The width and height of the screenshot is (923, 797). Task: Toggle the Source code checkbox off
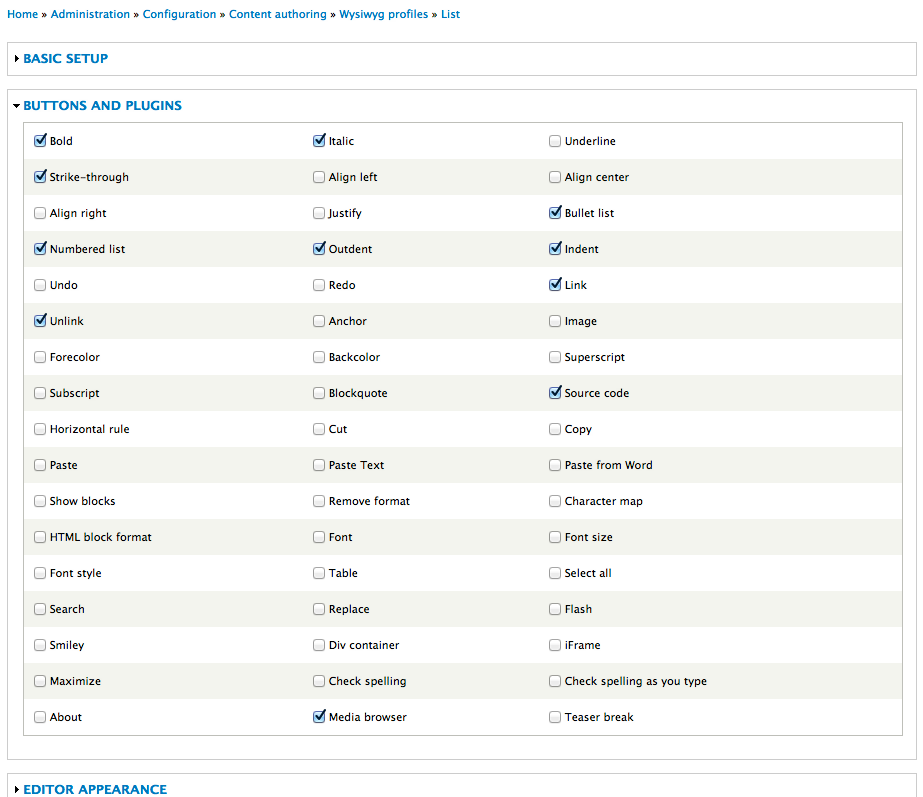(555, 393)
